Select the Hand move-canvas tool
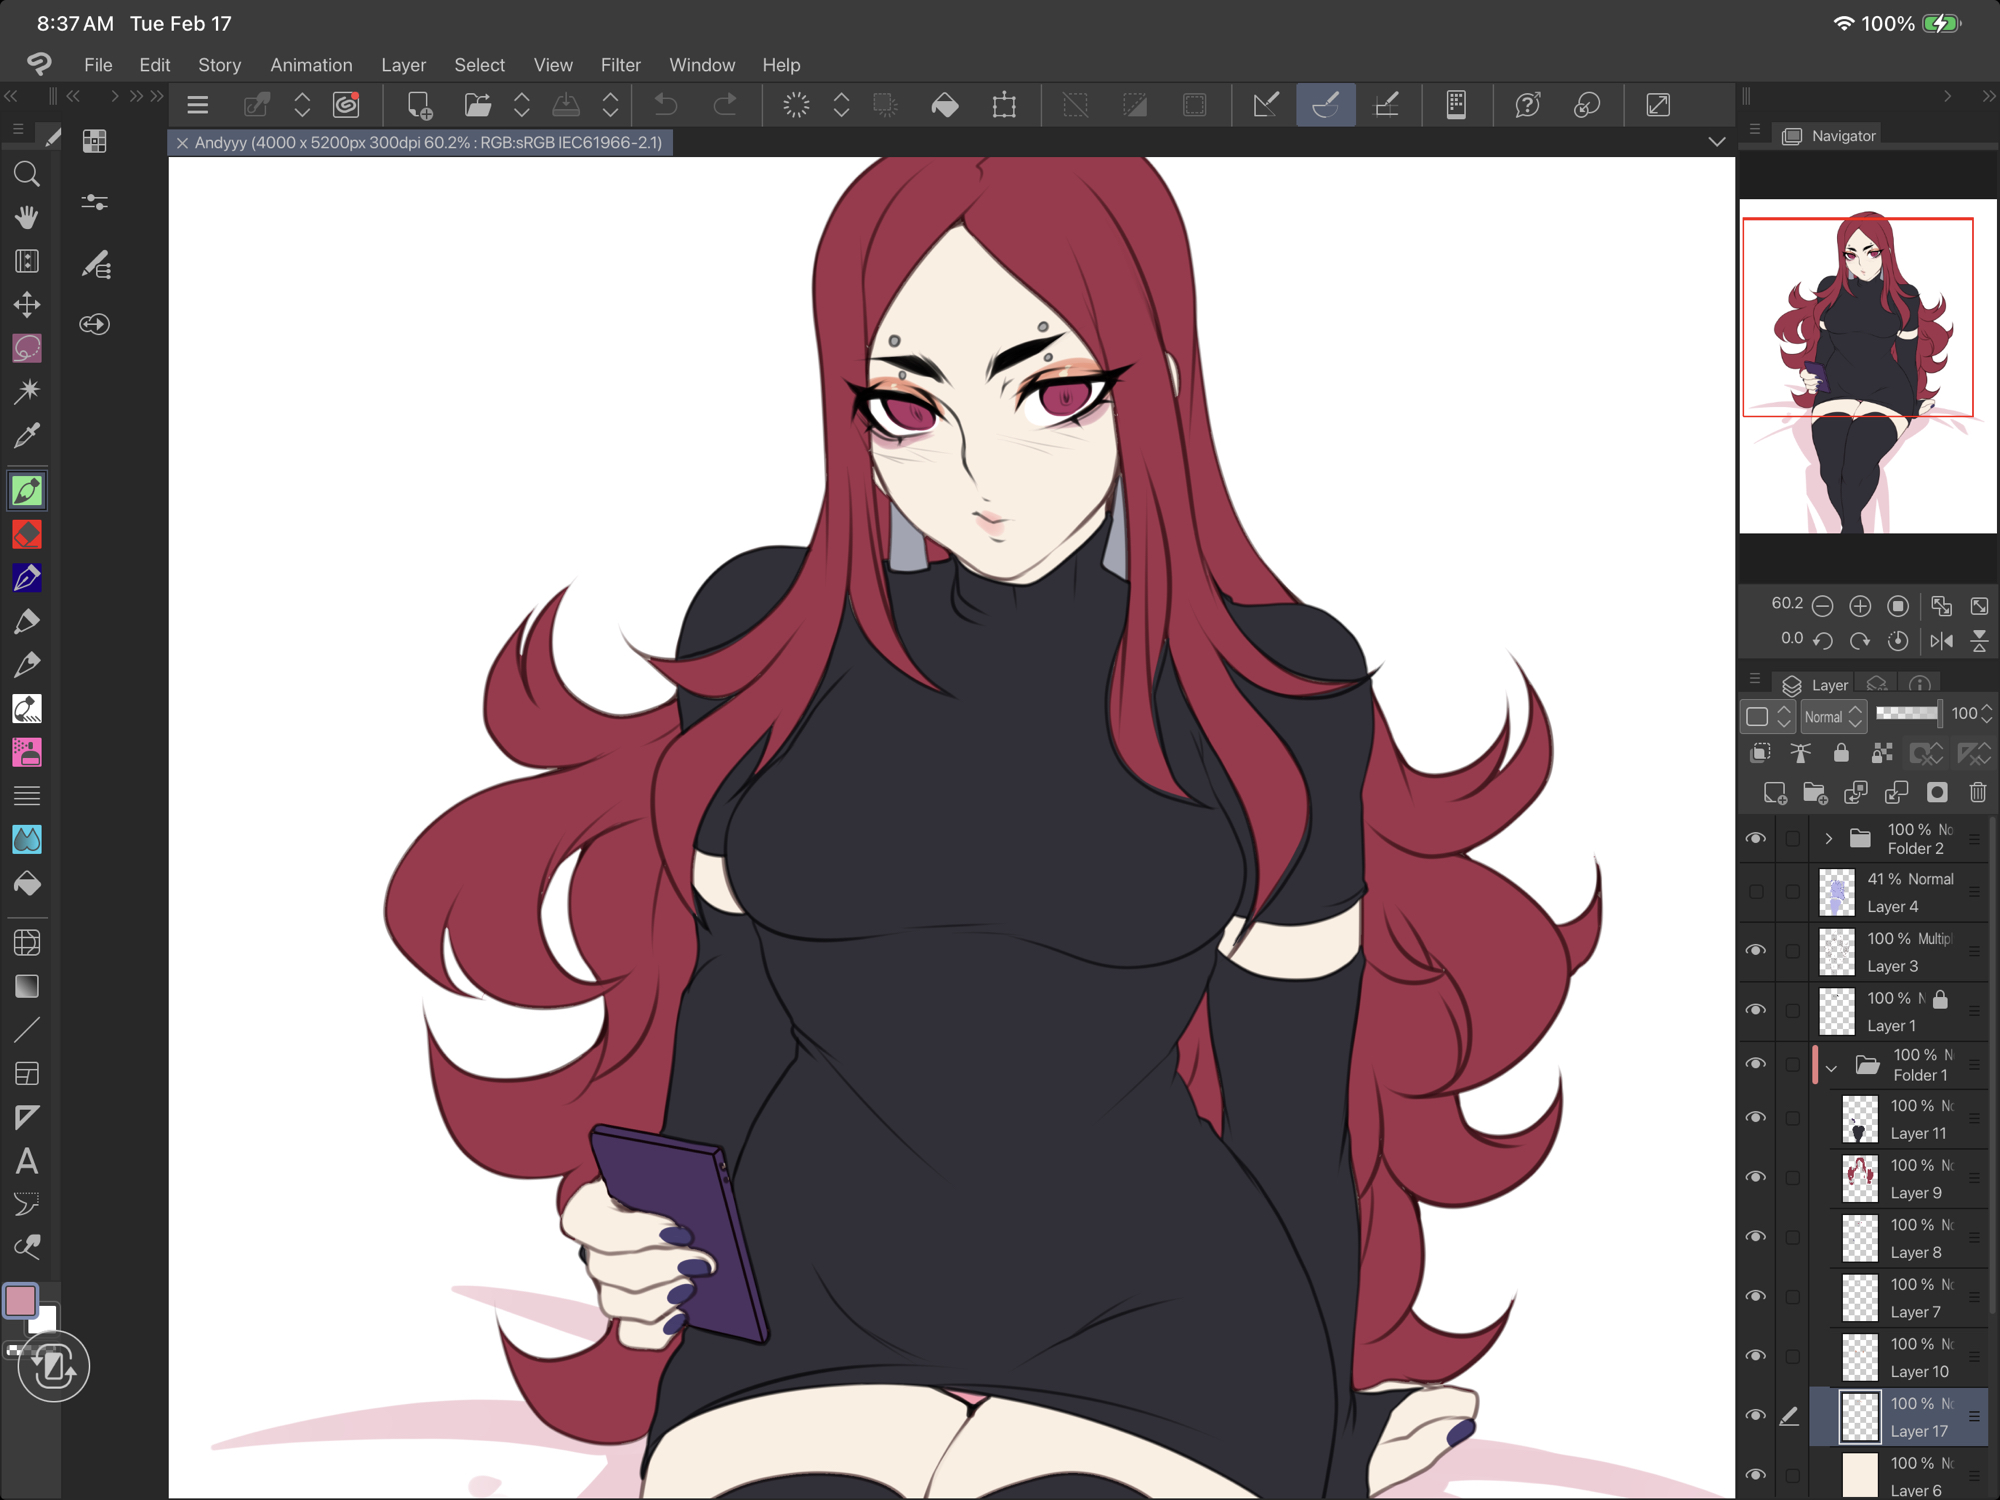 (27, 218)
